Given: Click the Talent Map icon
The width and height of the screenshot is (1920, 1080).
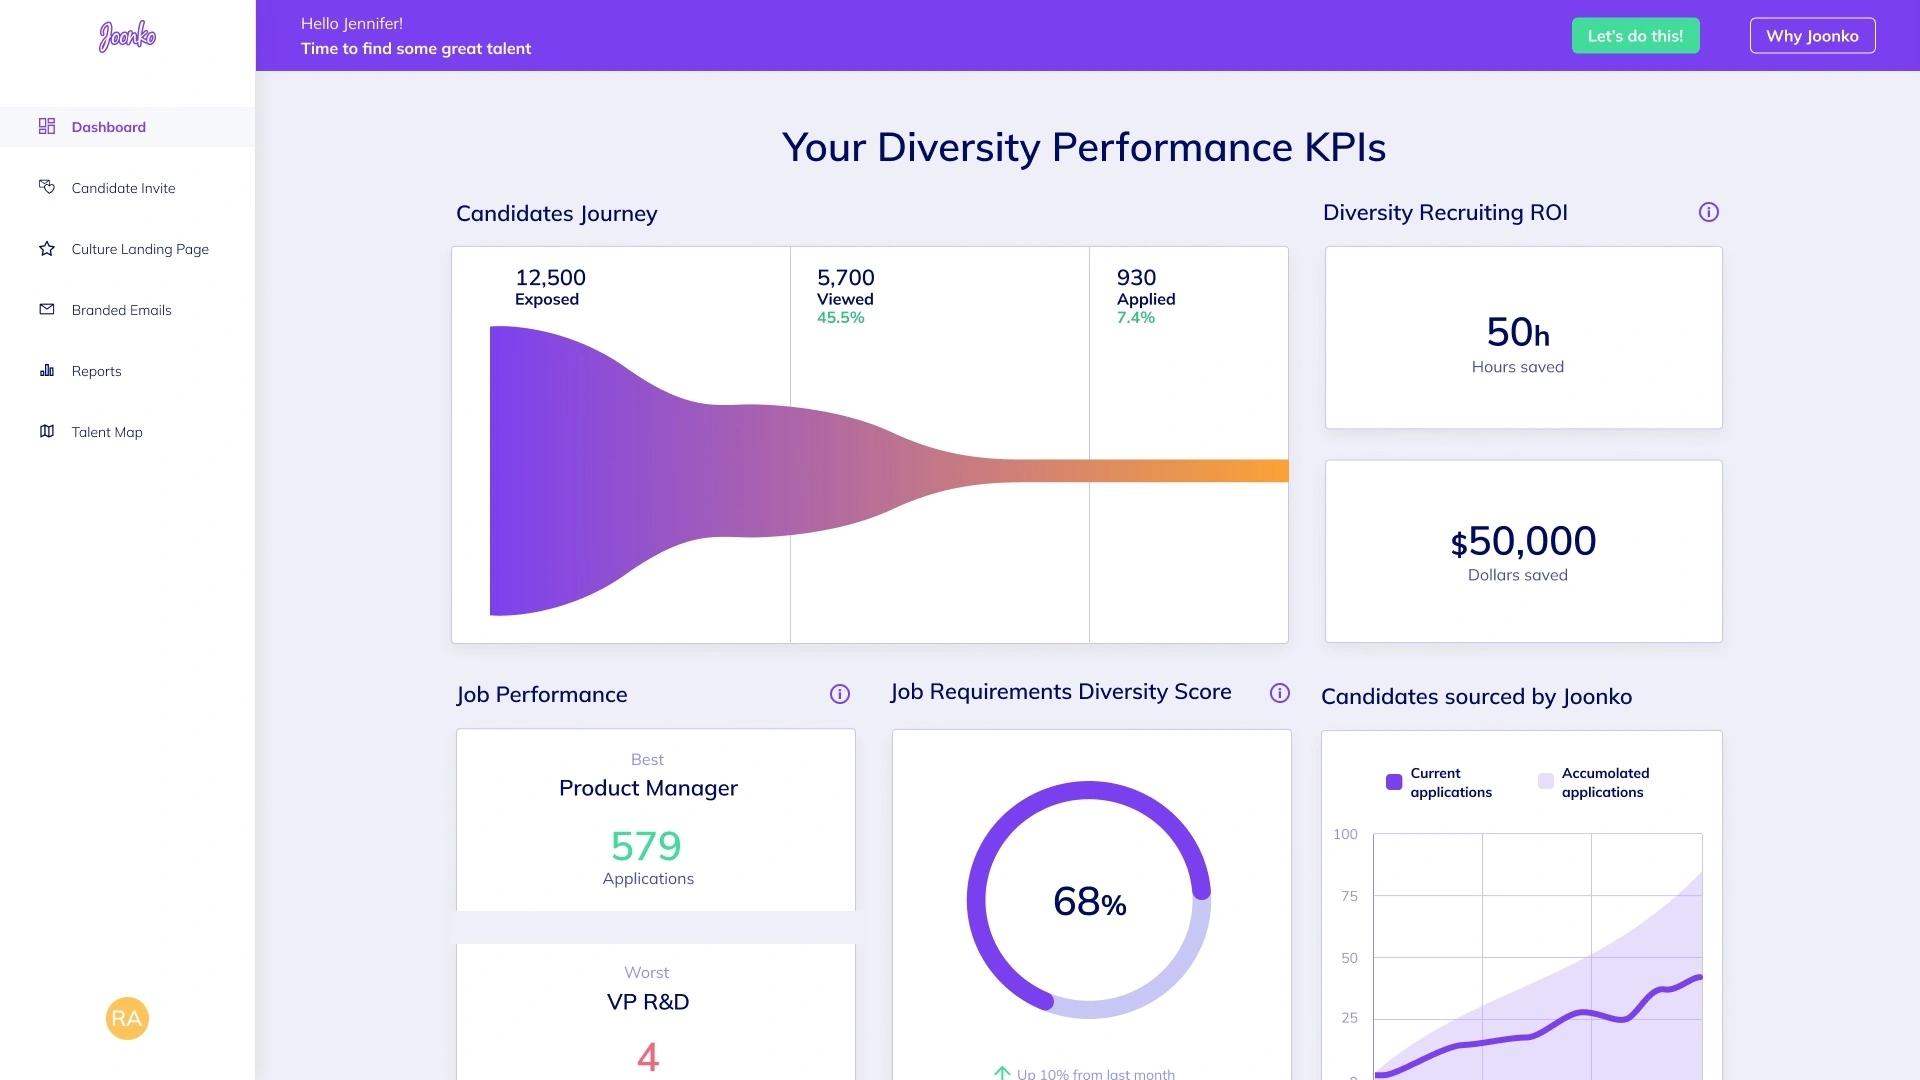Looking at the screenshot, I should pos(47,432).
